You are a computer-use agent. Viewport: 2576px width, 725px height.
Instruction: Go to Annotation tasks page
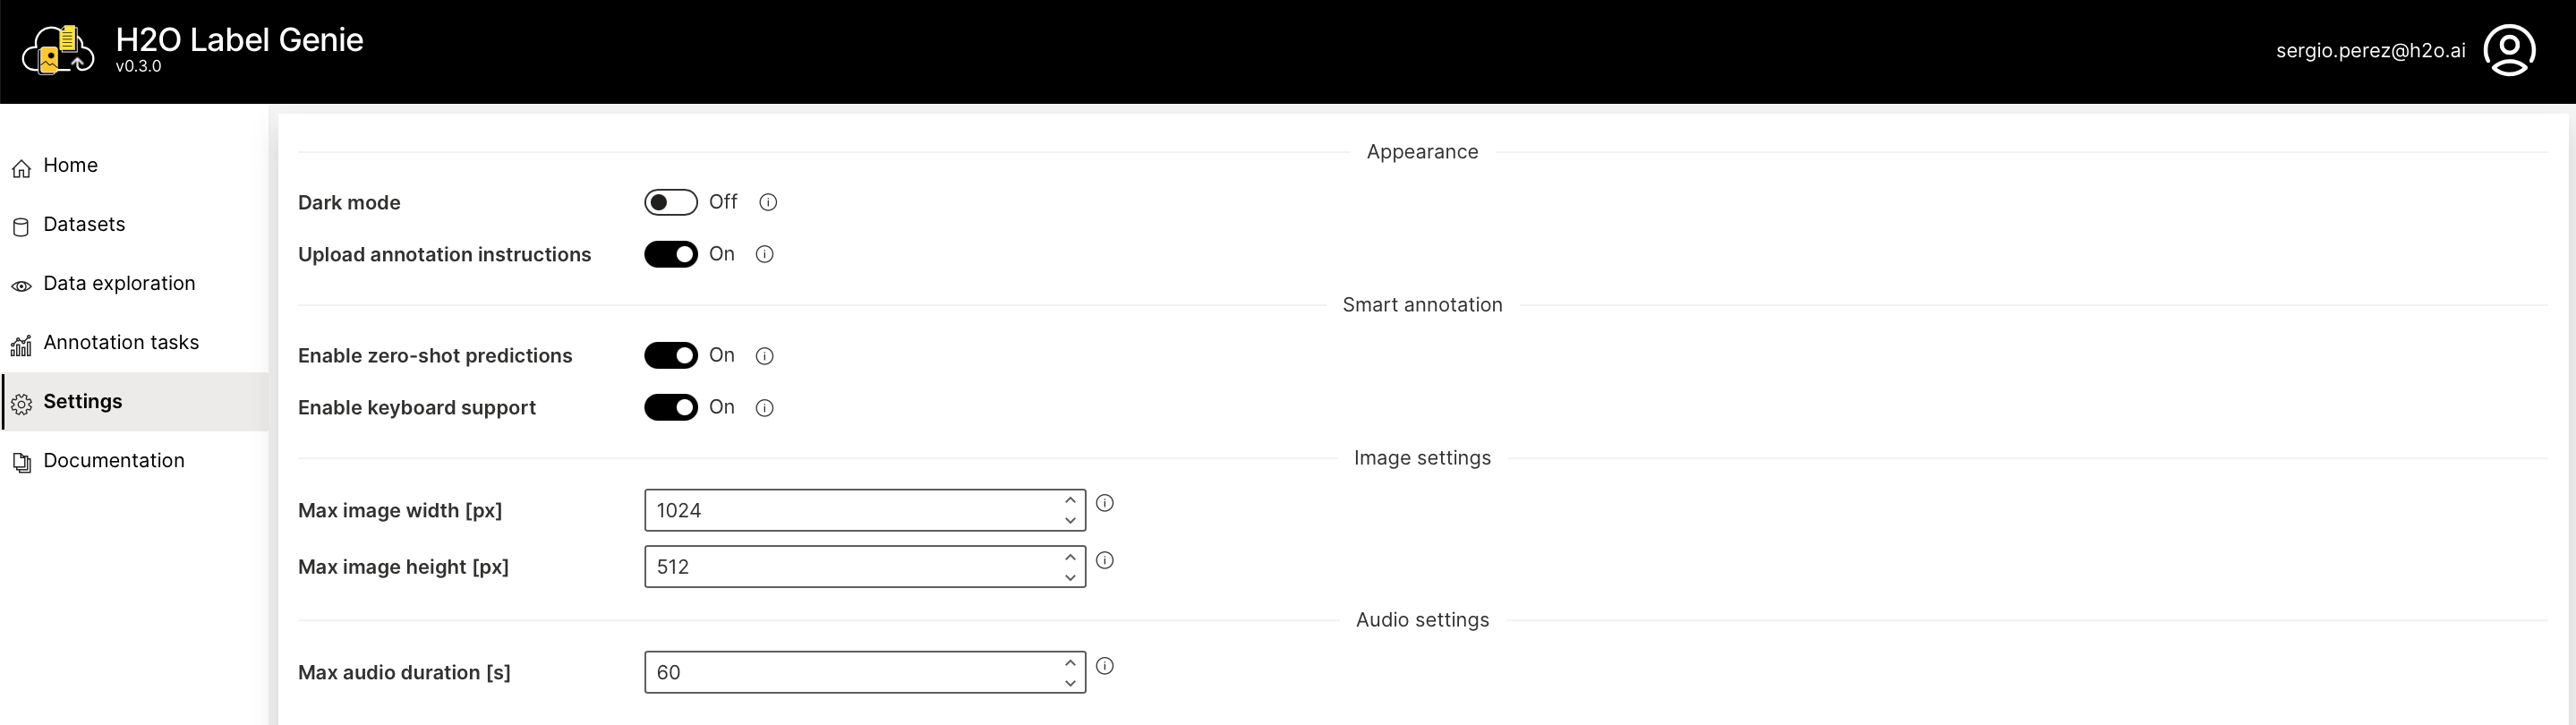pyautogui.click(x=120, y=342)
